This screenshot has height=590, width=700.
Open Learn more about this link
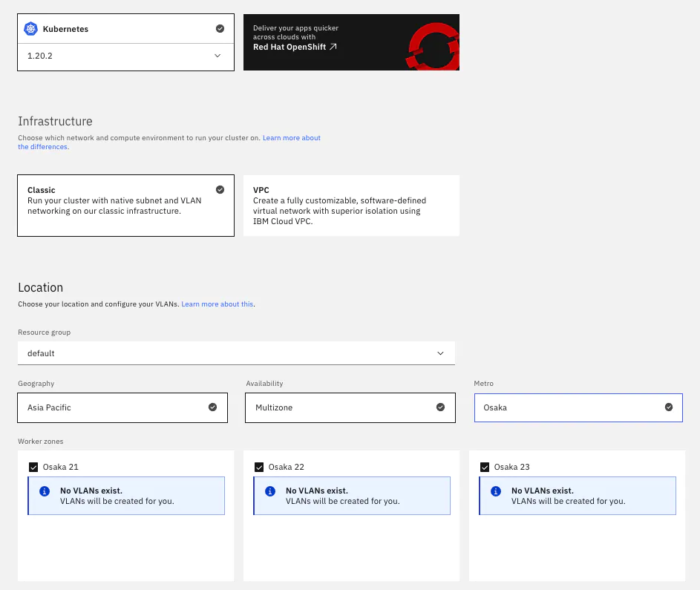pyautogui.click(x=218, y=304)
